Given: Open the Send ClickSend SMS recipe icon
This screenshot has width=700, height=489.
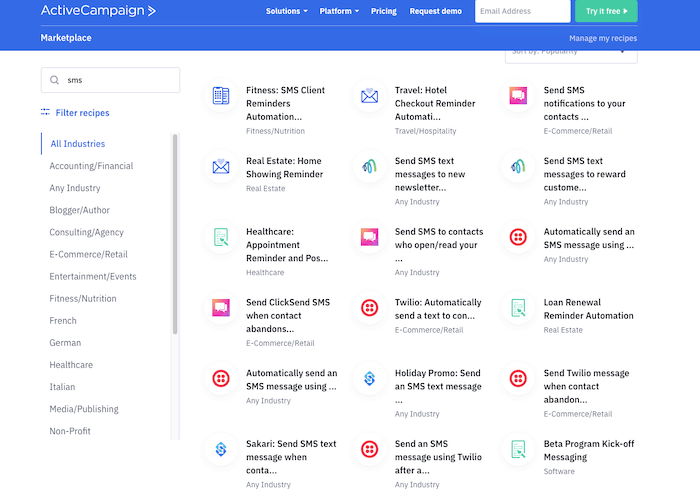Looking at the screenshot, I should click(221, 308).
